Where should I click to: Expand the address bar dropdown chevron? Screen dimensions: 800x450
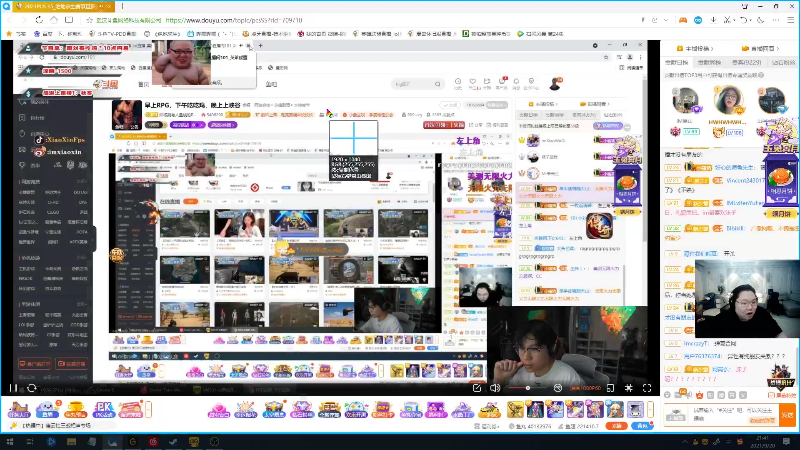pos(666,20)
